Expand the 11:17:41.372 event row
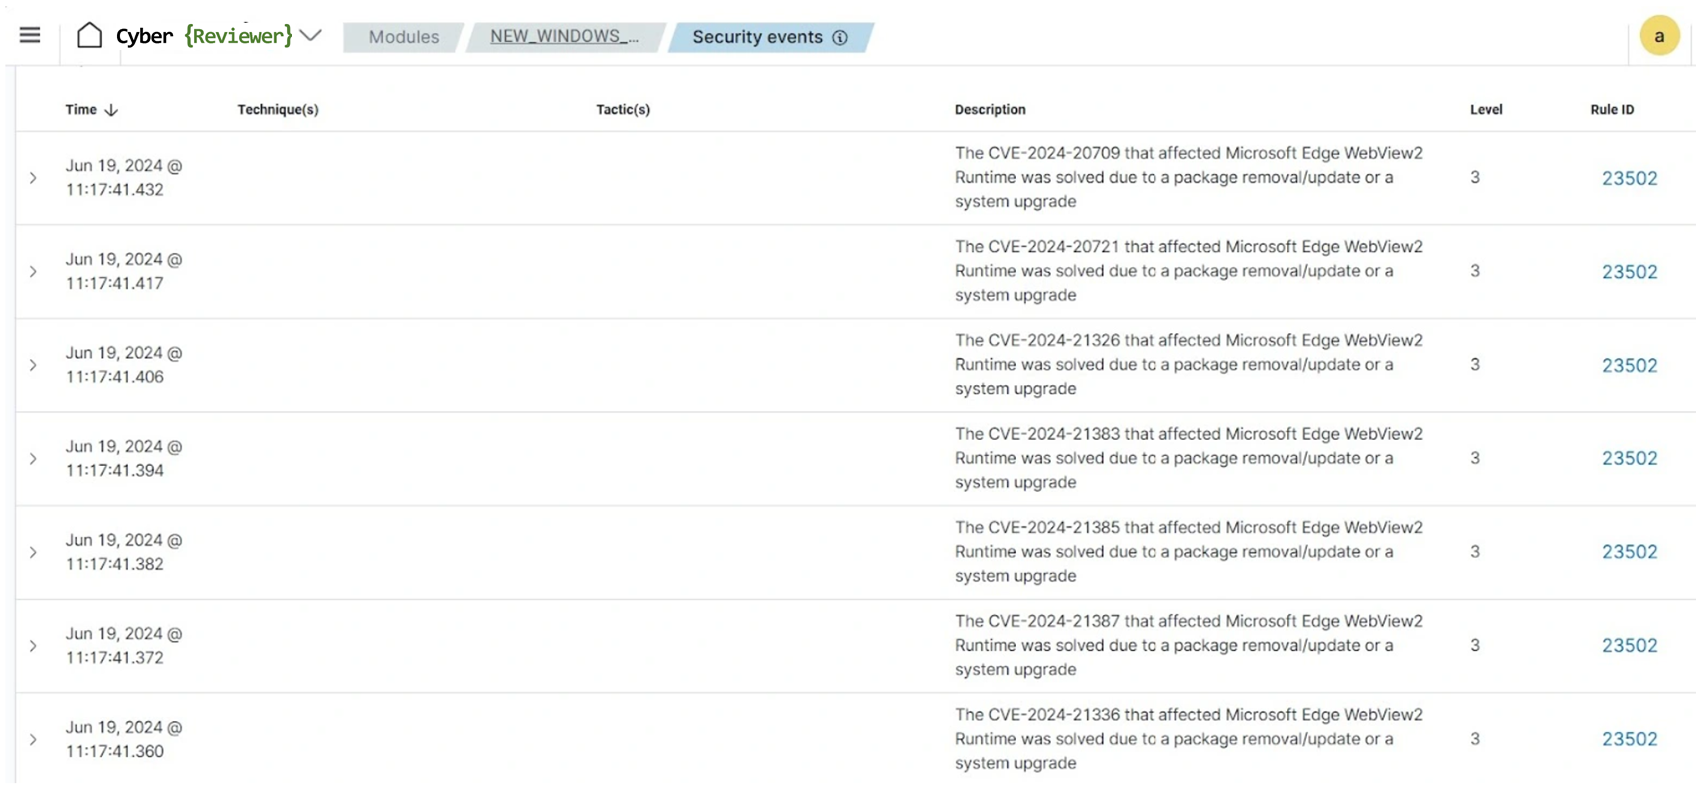The width and height of the screenshot is (1696, 801). pyautogui.click(x=33, y=646)
